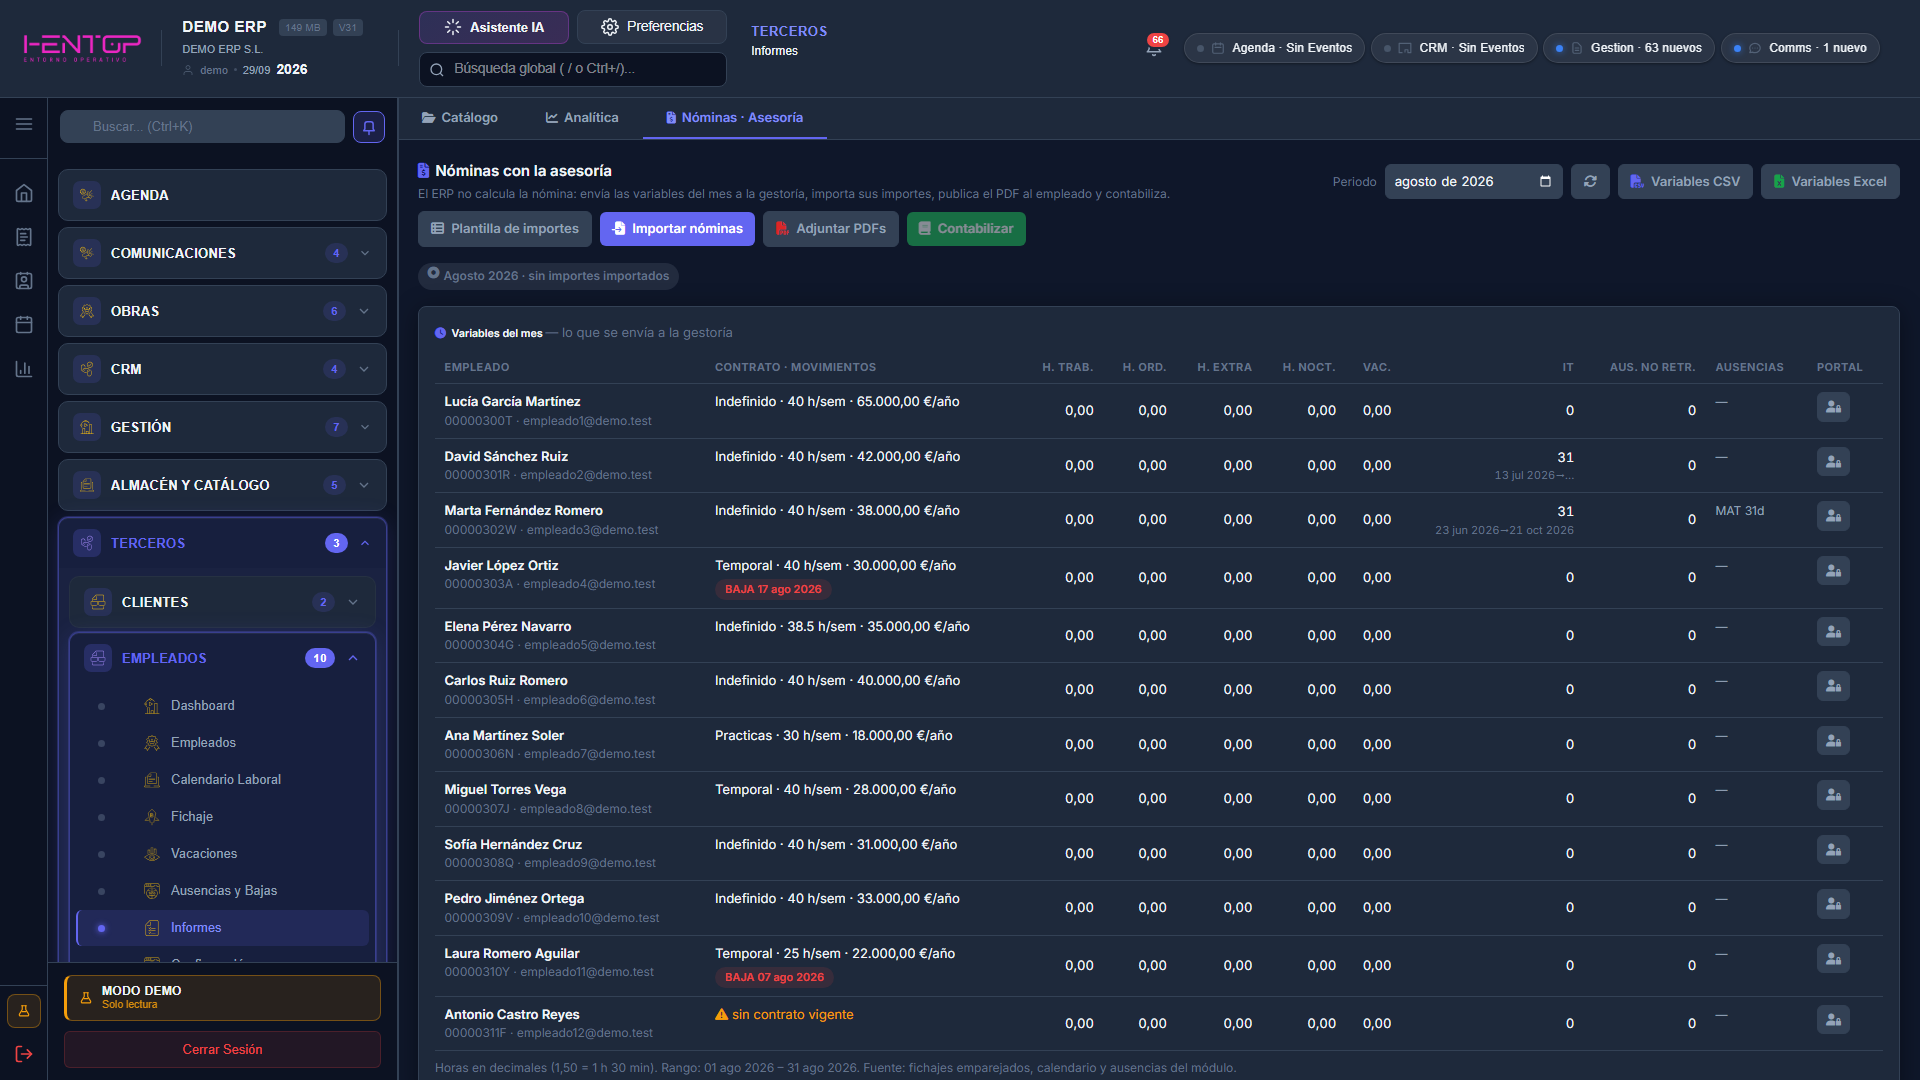Switch to the Analítica tab
This screenshot has height=1080, width=1920.
[x=582, y=117]
